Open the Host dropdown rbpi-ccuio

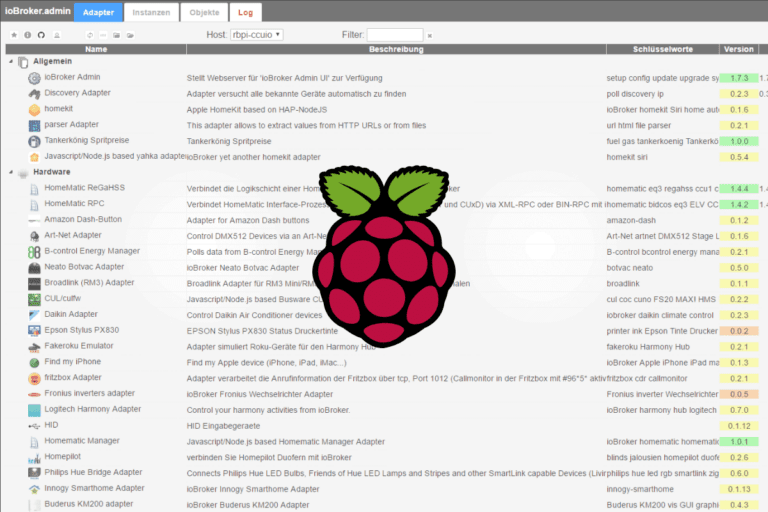click(257, 35)
